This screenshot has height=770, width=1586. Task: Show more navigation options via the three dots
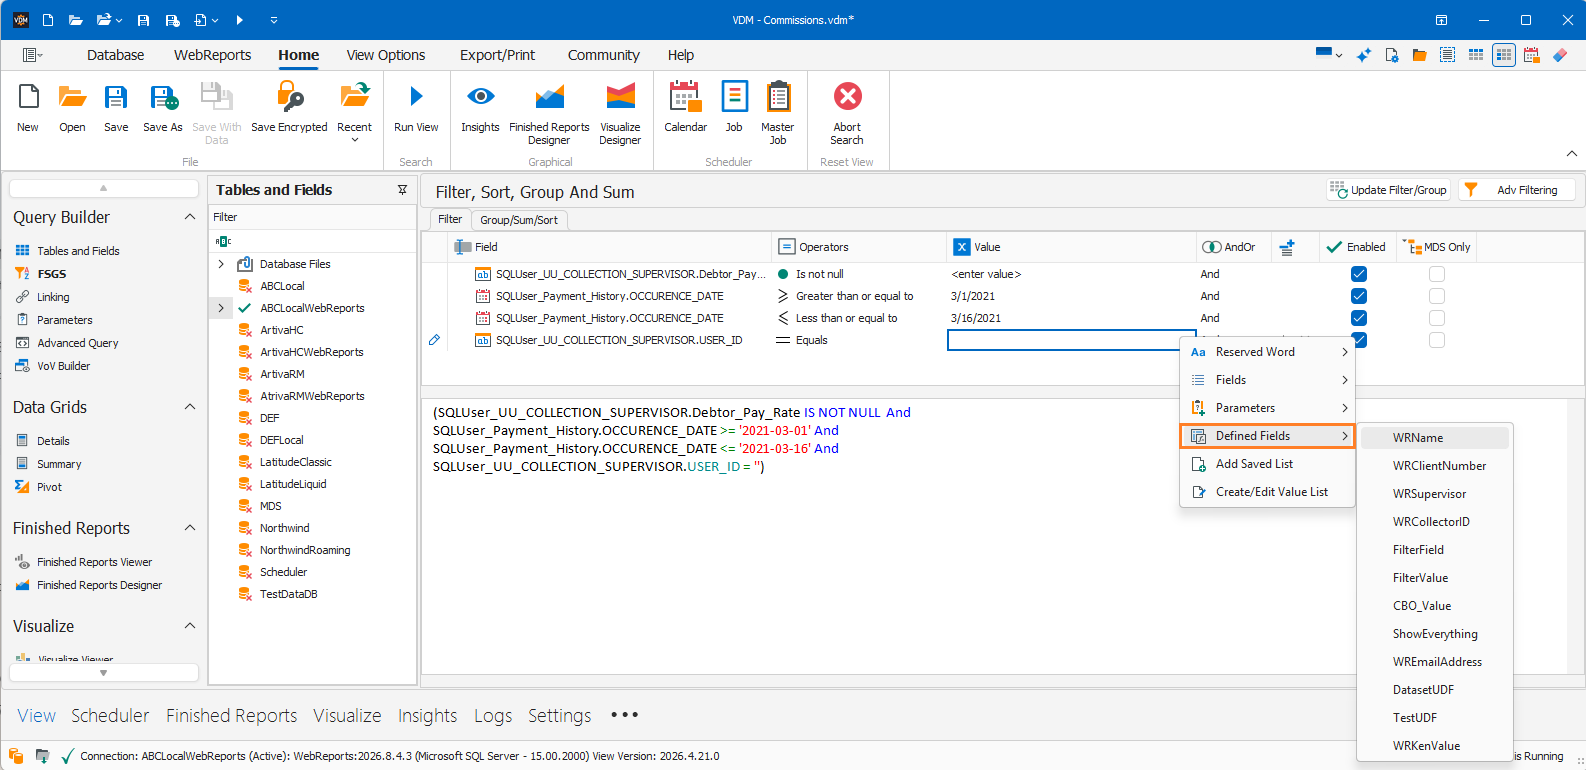624,715
